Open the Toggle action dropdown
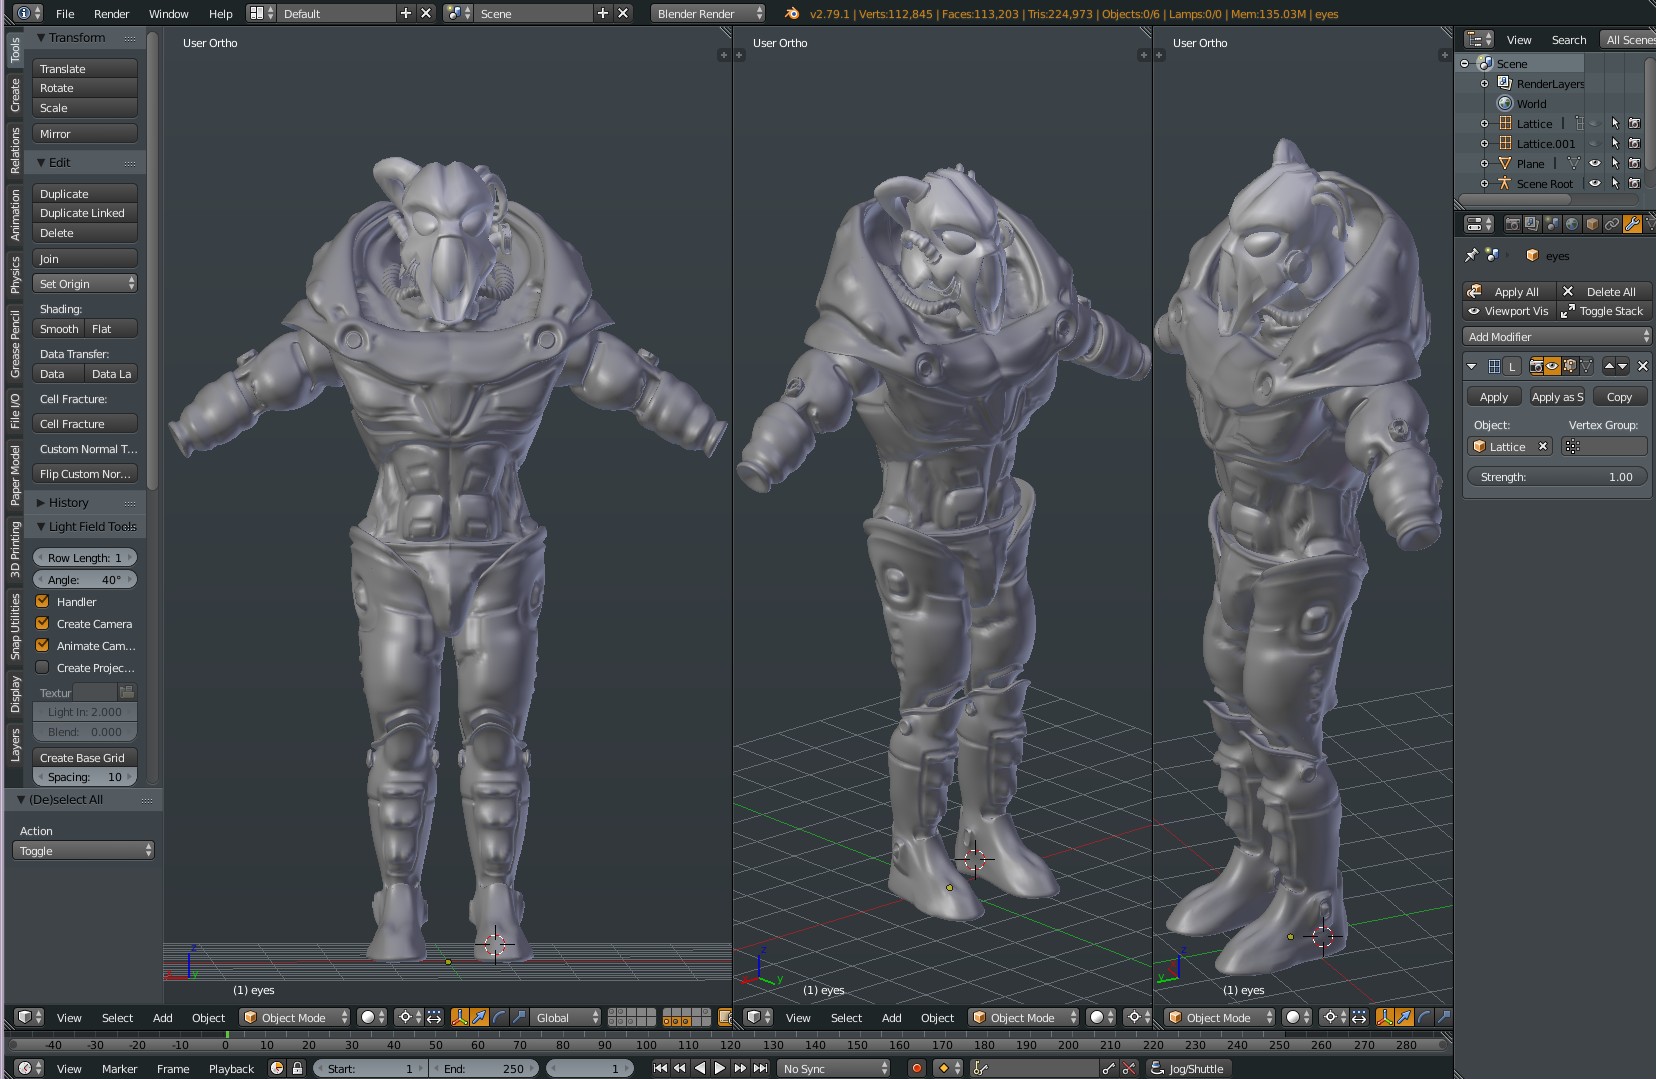The height and width of the screenshot is (1079, 1656). coord(84,851)
